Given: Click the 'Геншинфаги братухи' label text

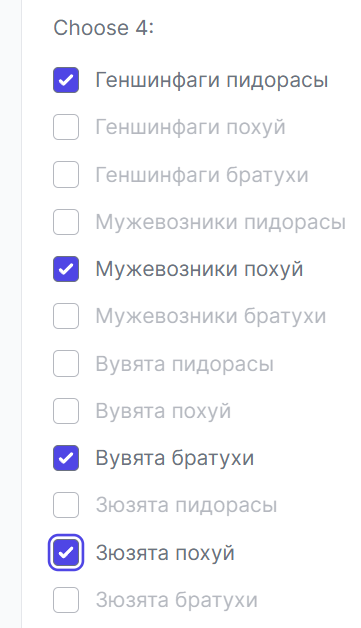Looking at the screenshot, I should click(202, 175).
